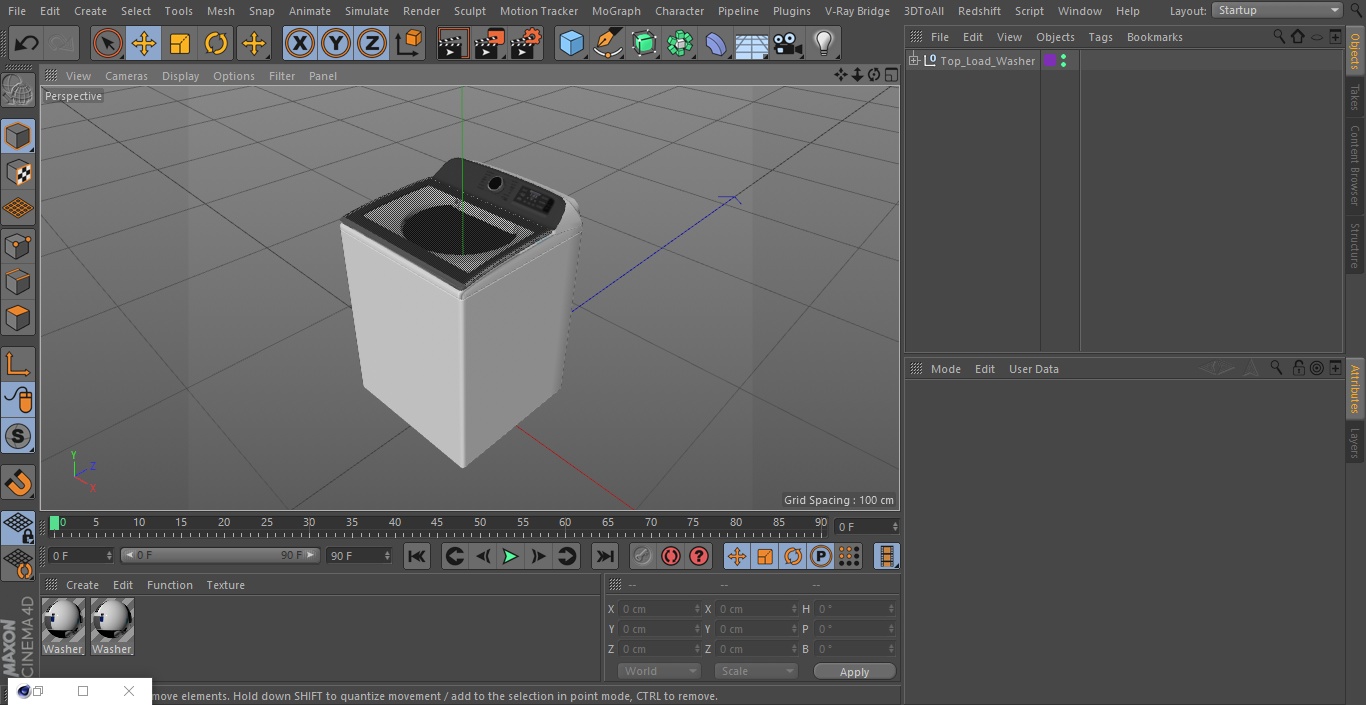
Task: Select second Washer material thumbnail
Action: click(x=112, y=627)
